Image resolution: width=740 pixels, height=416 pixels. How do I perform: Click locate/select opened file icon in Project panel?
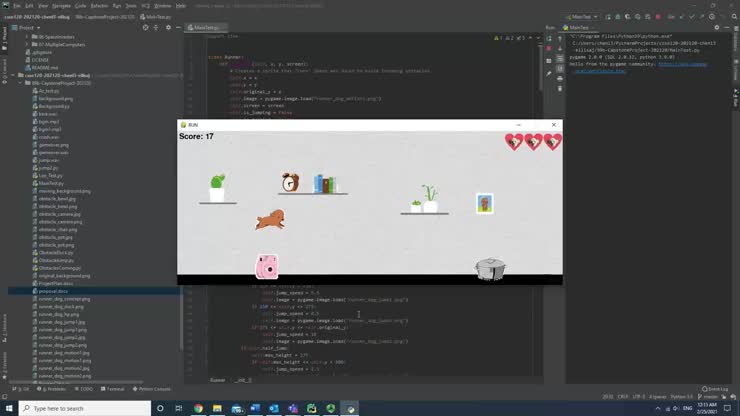tap(145, 27)
